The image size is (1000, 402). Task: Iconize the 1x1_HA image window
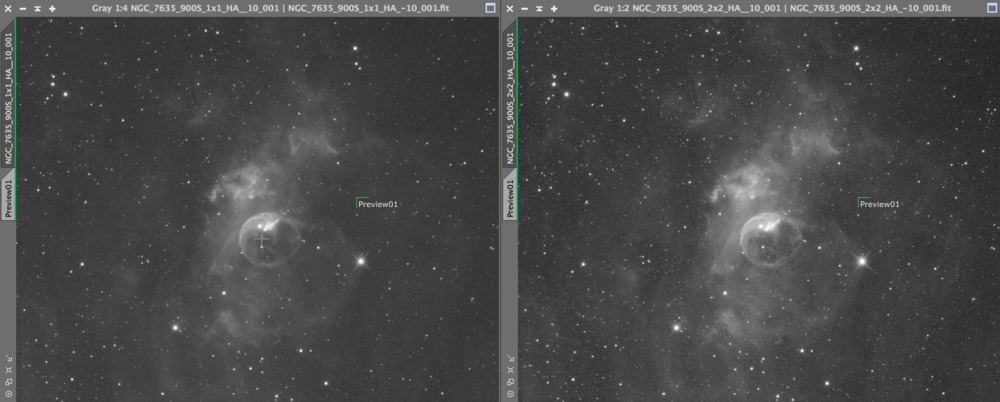(22, 8)
